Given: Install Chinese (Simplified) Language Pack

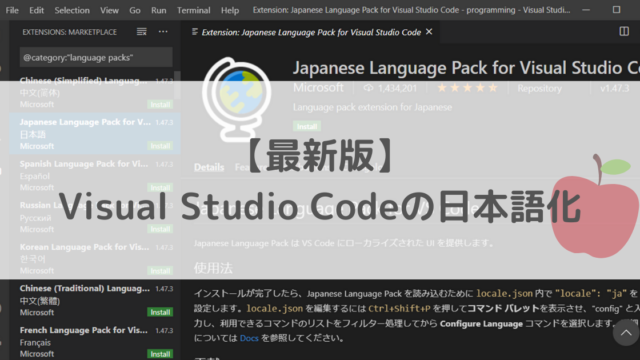Looking at the screenshot, I should click(160, 104).
